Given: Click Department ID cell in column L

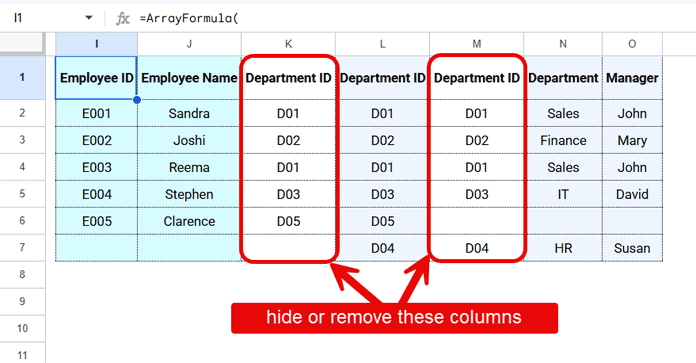Looking at the screenshot, I should click(383, 78).
